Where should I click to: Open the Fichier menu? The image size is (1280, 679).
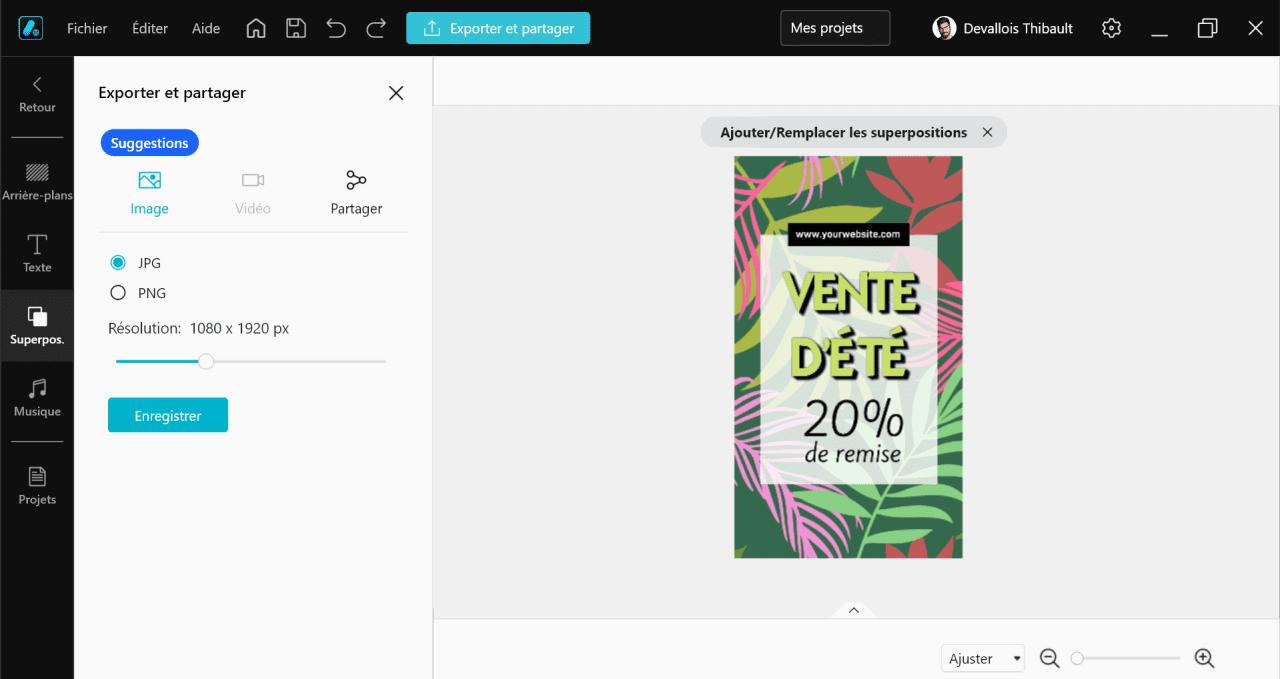click(87, 28)
